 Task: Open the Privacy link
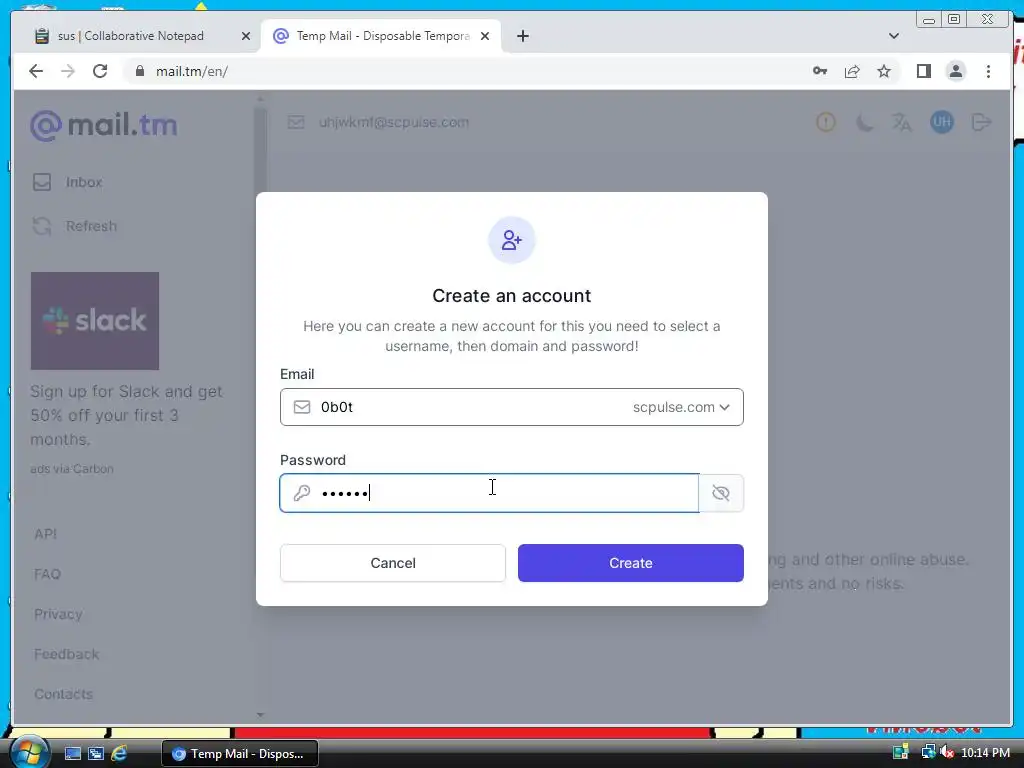pos(59,615)
